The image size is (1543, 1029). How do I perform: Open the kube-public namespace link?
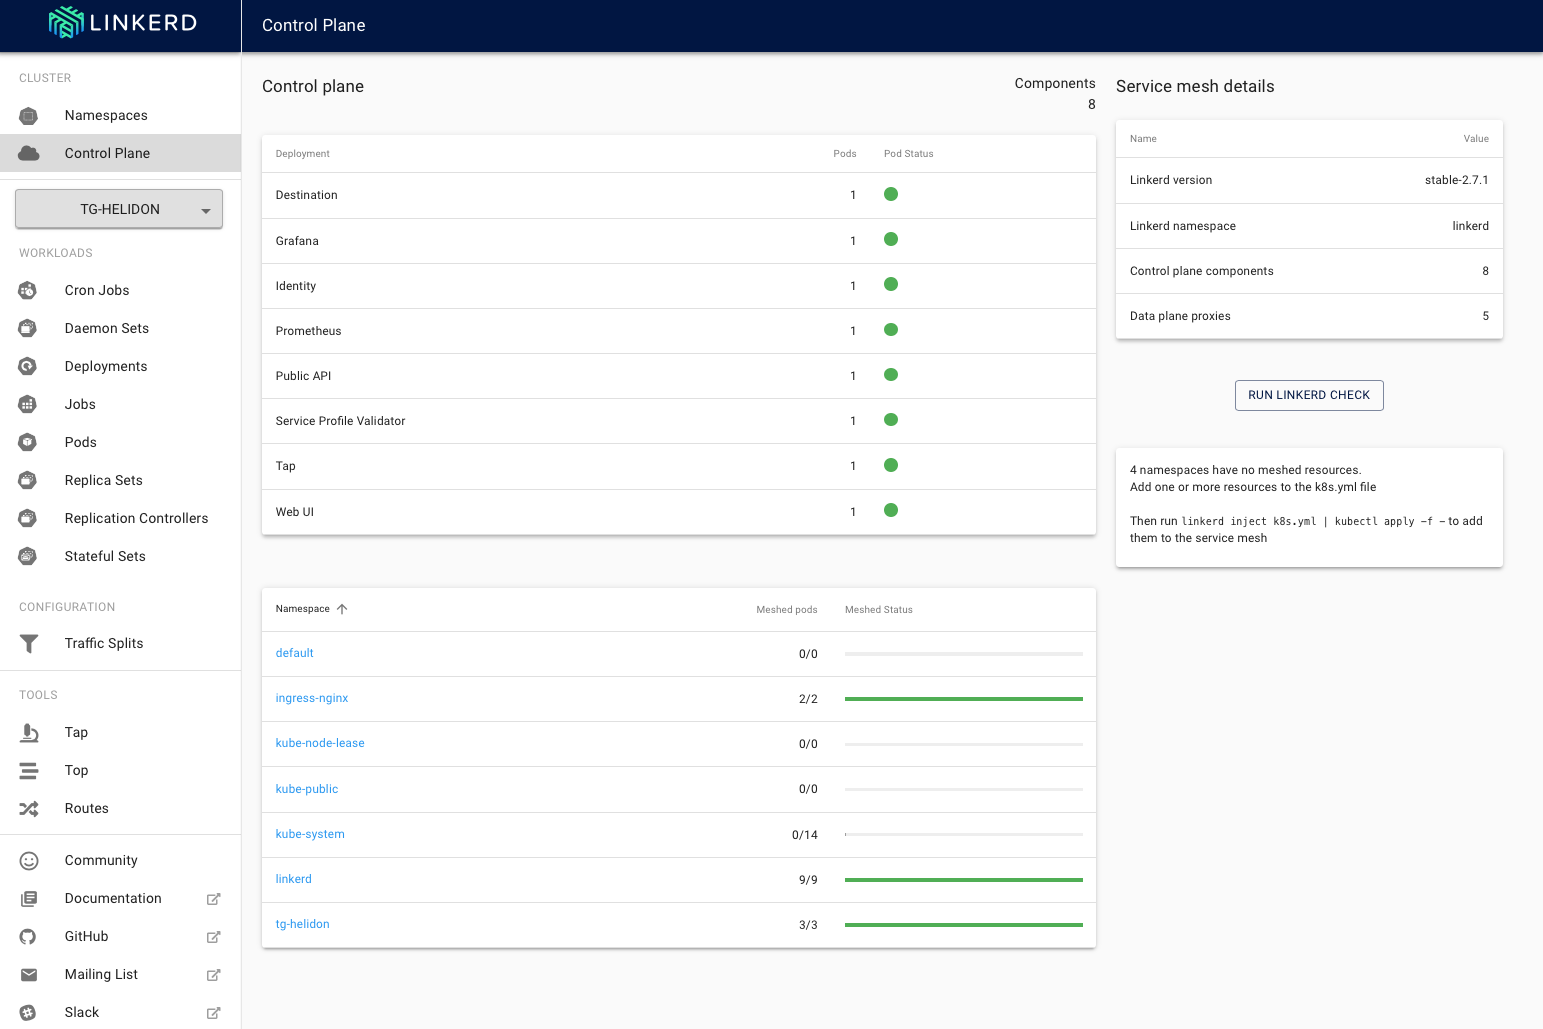click(x=307, y=789)
